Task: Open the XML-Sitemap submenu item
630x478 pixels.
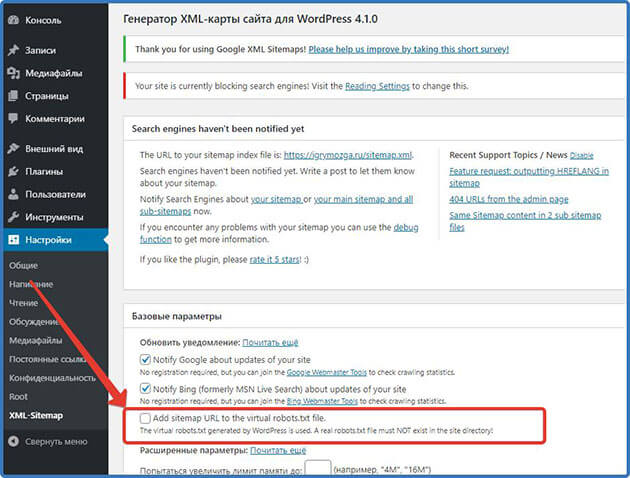Action: (x=36, y=415)
